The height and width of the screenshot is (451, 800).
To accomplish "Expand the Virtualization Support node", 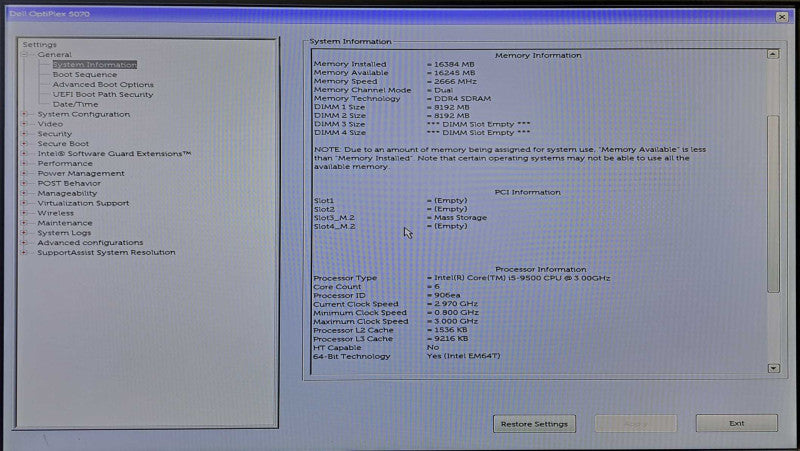I will point(24,203).
